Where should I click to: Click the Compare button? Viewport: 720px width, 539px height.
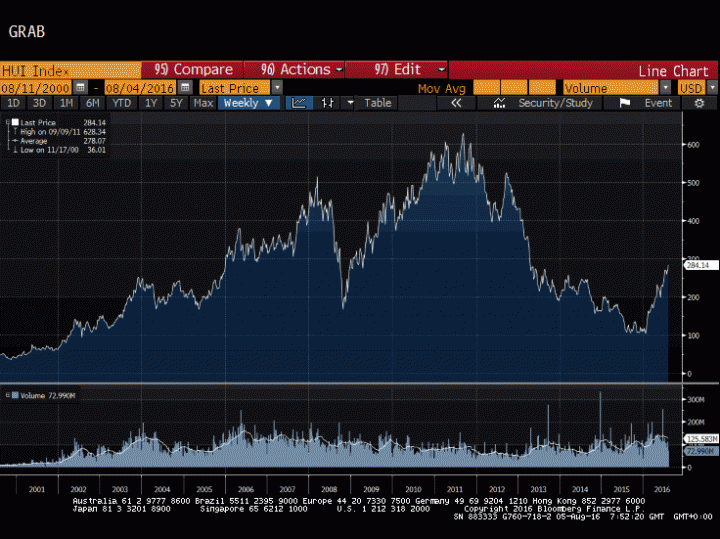(x=195, y=70)
